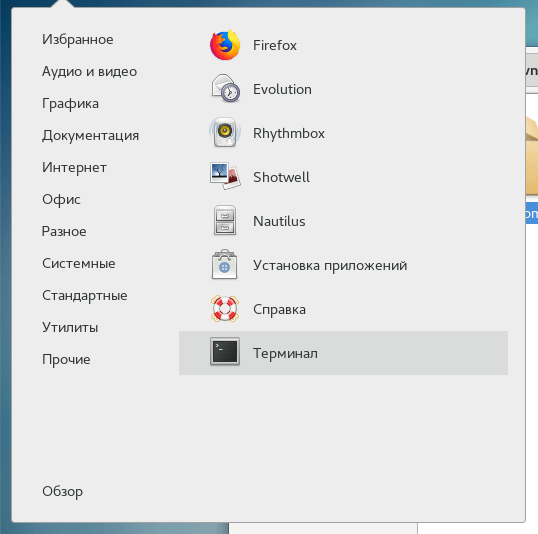The width and height of the screenshot is (538, 534).
Task: Click the Обзор link at bottom
Action: pyautogui.click(x=62, y=491)
